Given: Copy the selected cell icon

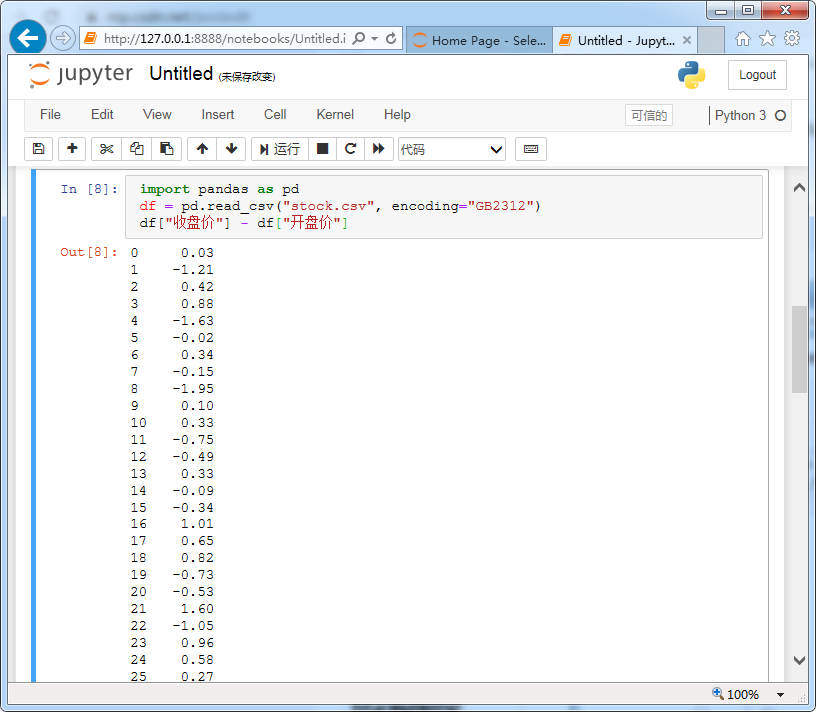Looking at the screenshot, I should (x=136, y=149).
